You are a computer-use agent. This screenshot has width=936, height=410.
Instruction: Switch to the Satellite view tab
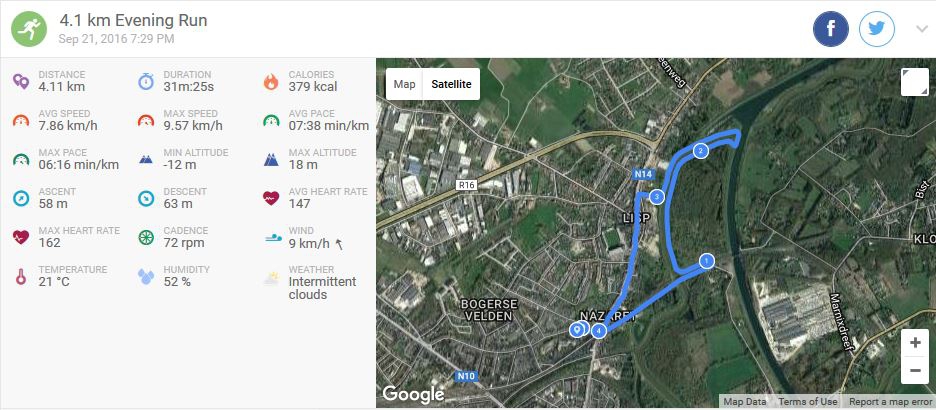[x=451, y=84]
